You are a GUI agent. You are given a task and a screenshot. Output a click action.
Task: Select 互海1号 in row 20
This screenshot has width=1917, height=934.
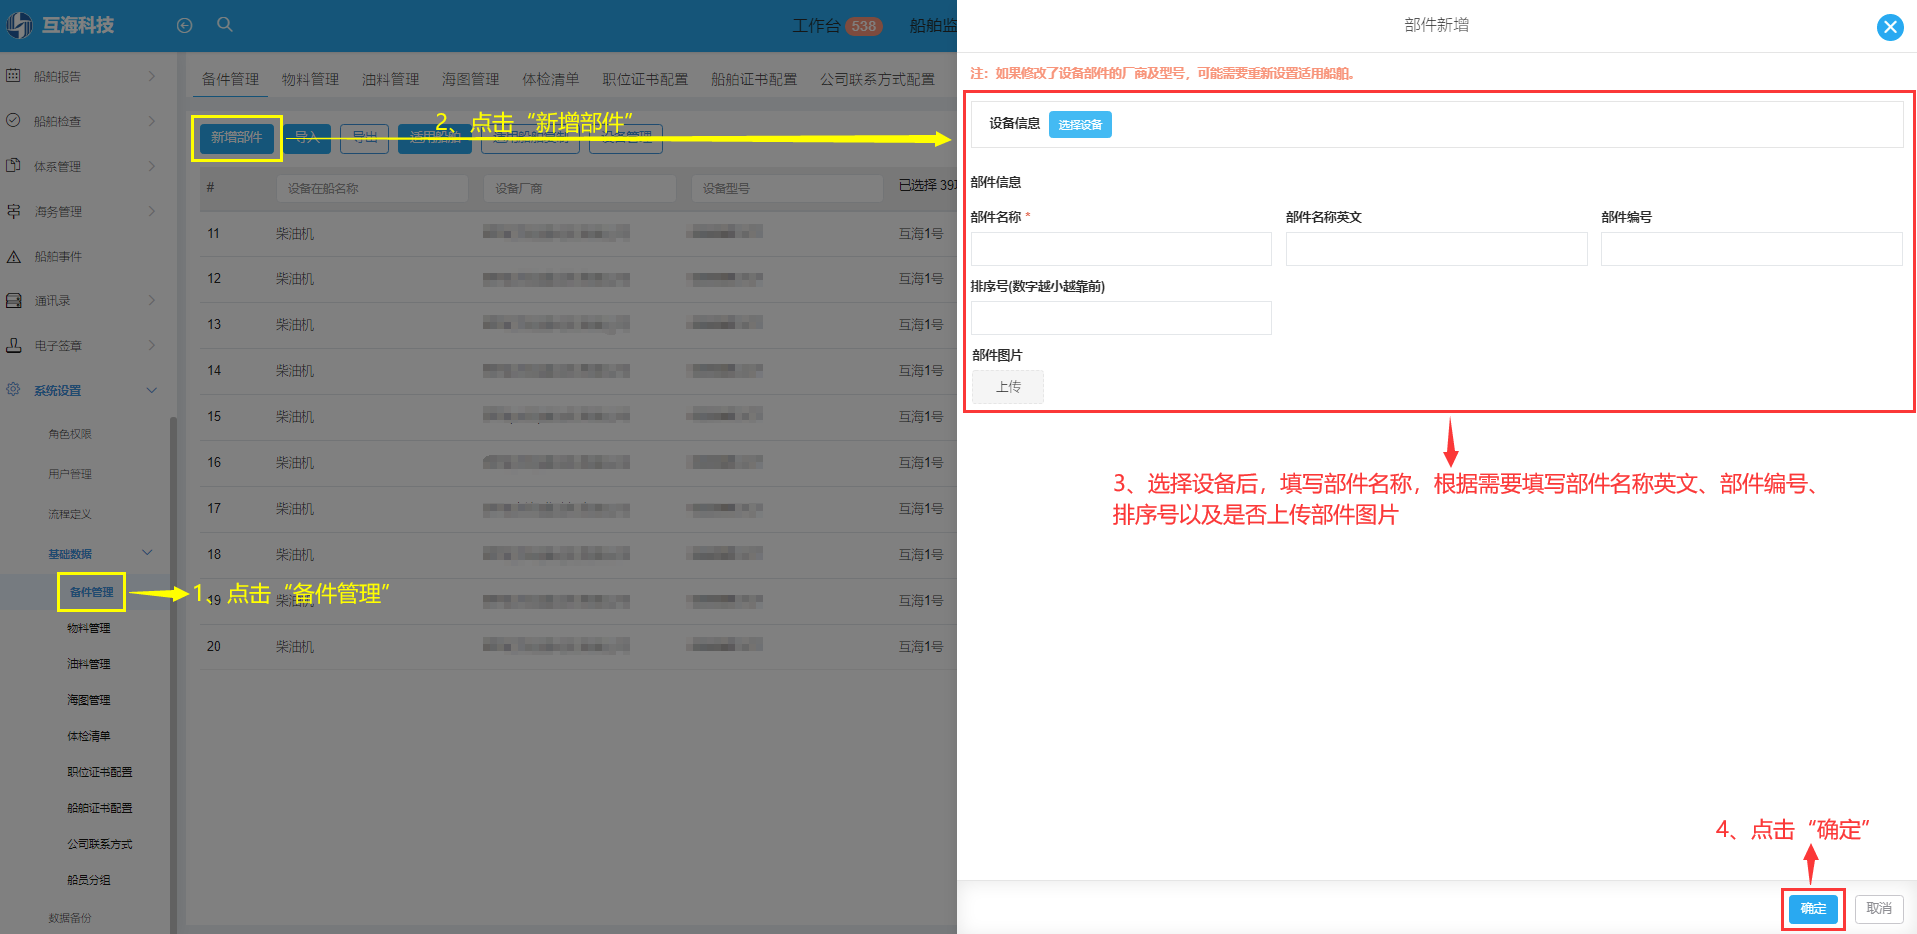921,646
